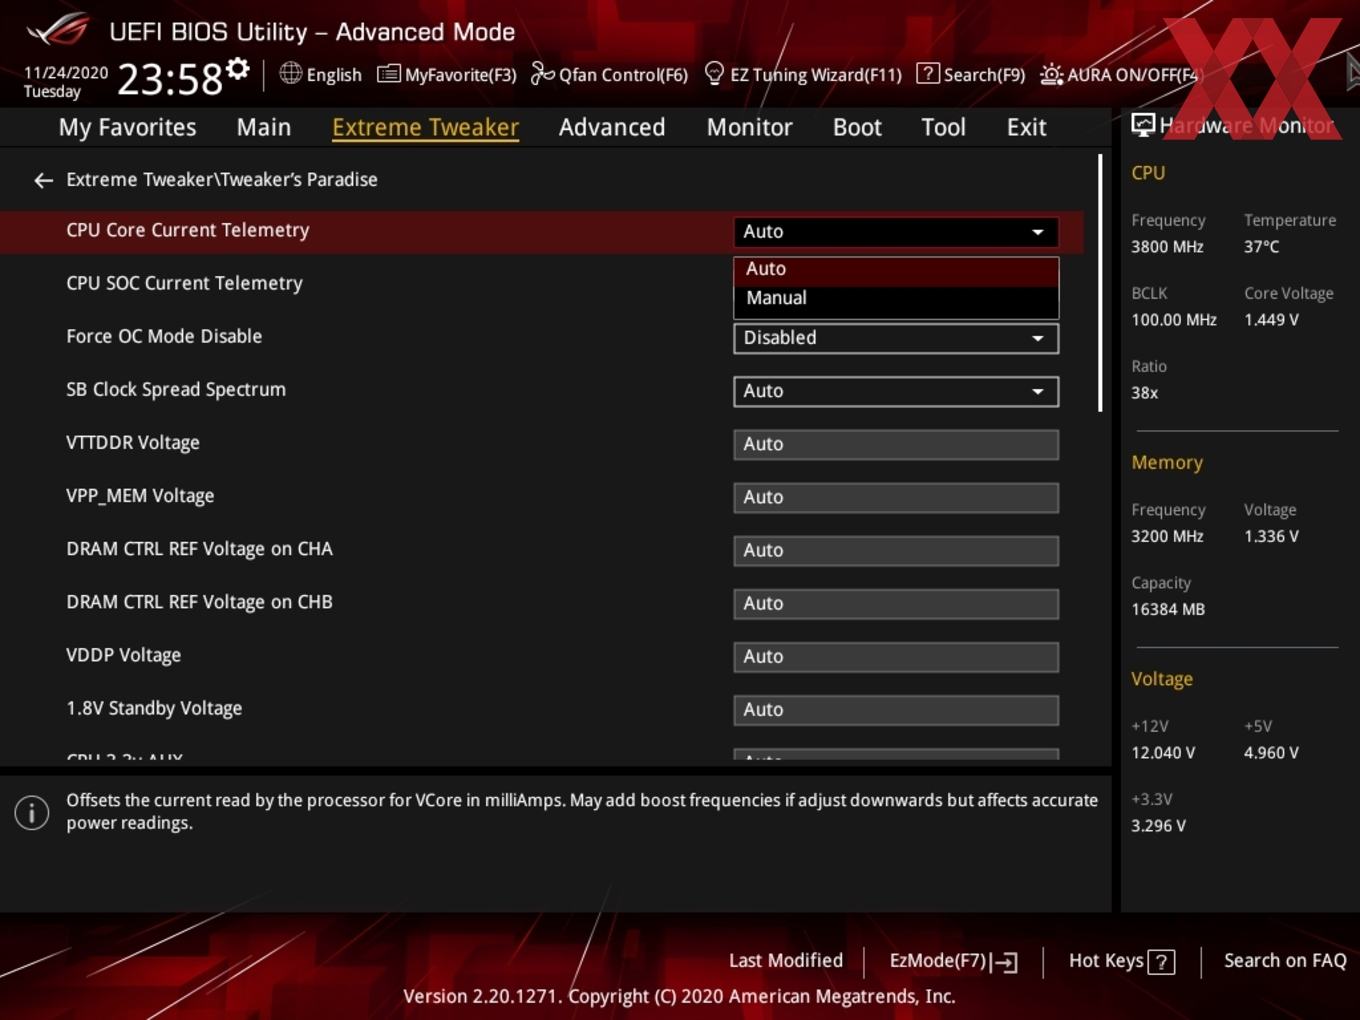Click the Ratio 38x value
This screenshot has width=1360, height=1020.
[x=1145, y=393]
